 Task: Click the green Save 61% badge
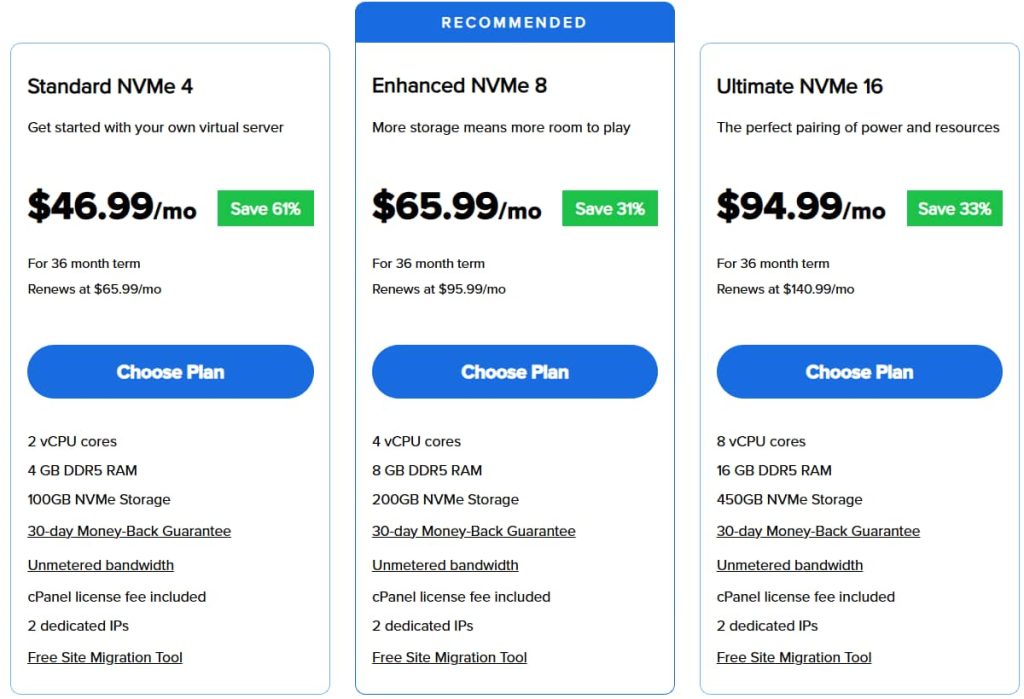265,208
